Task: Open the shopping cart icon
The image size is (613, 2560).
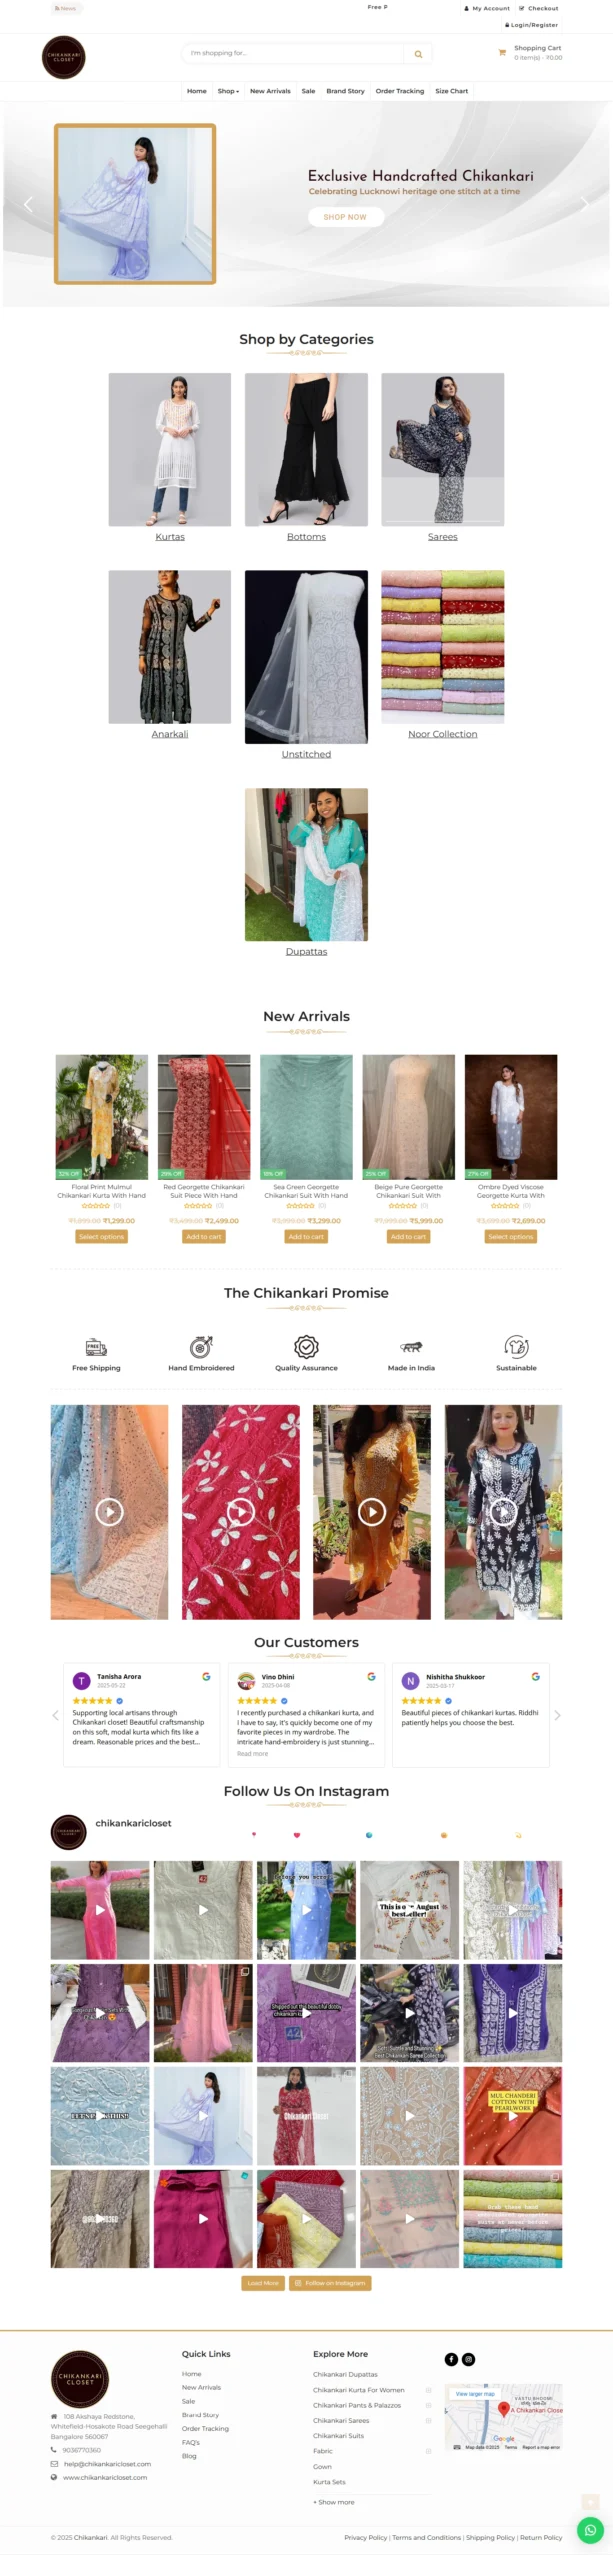Action: tap(502, 52)
